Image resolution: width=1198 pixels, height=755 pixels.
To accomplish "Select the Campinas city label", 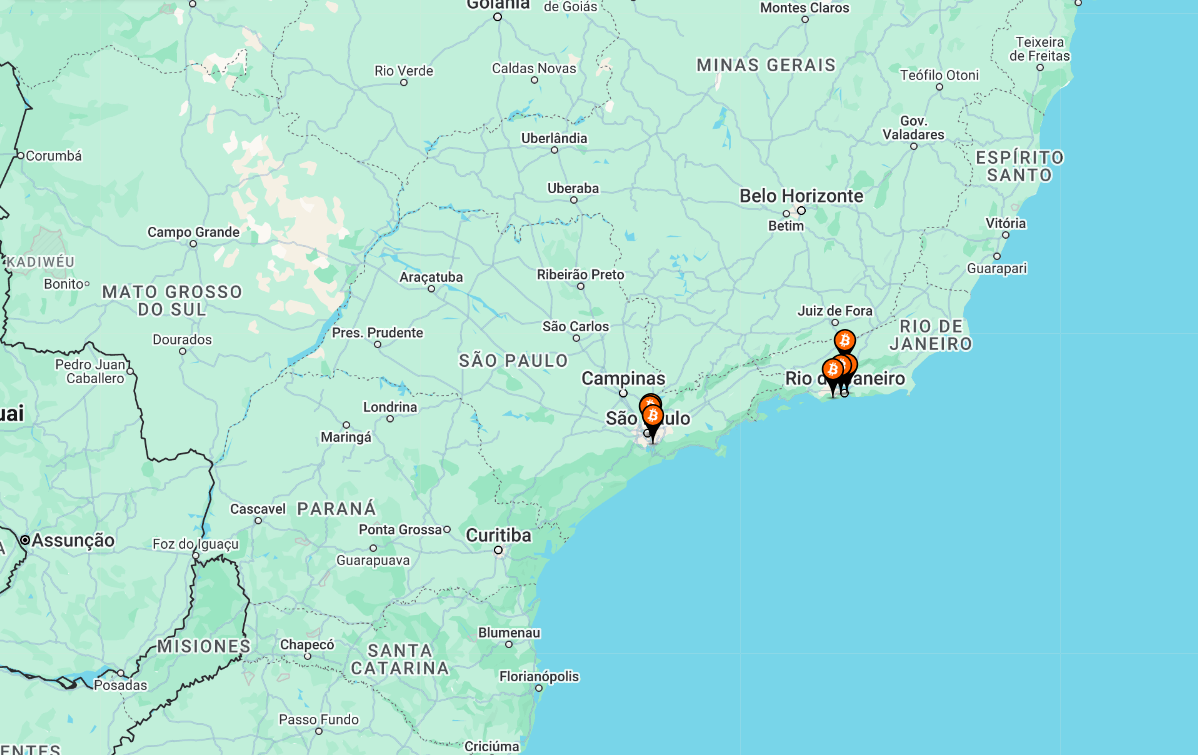I will point(623,378).
